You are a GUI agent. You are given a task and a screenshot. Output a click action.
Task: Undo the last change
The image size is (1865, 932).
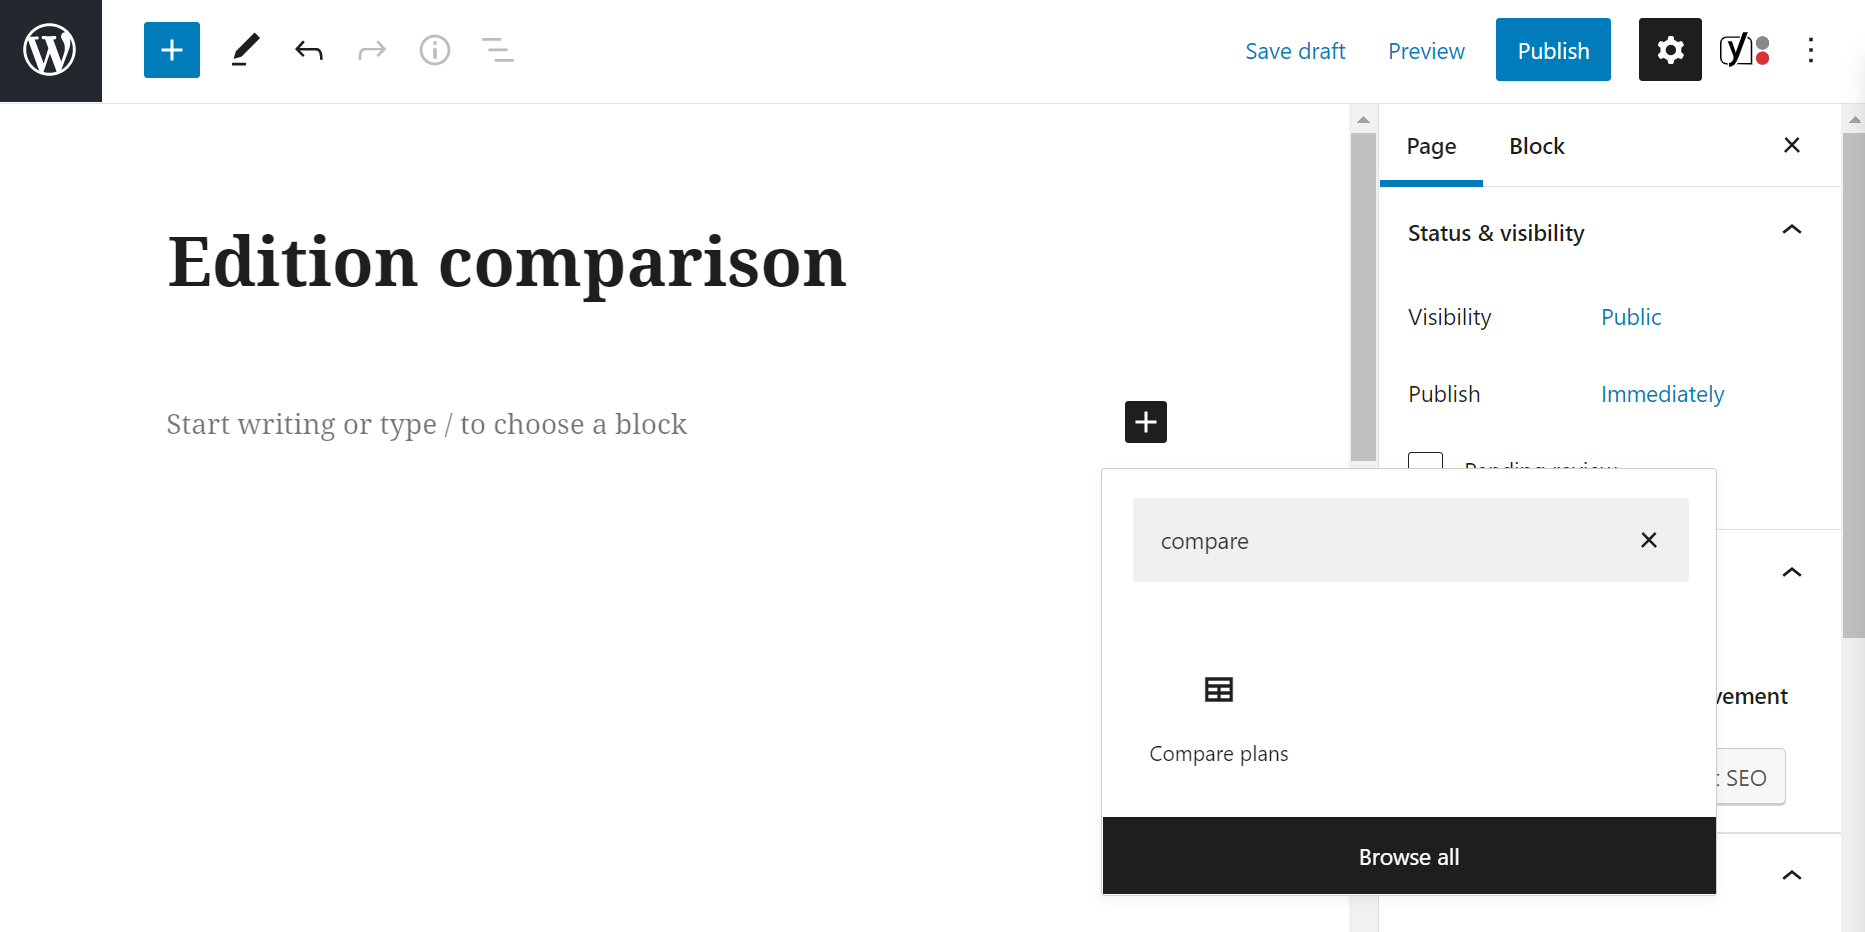tap(309, 50)
